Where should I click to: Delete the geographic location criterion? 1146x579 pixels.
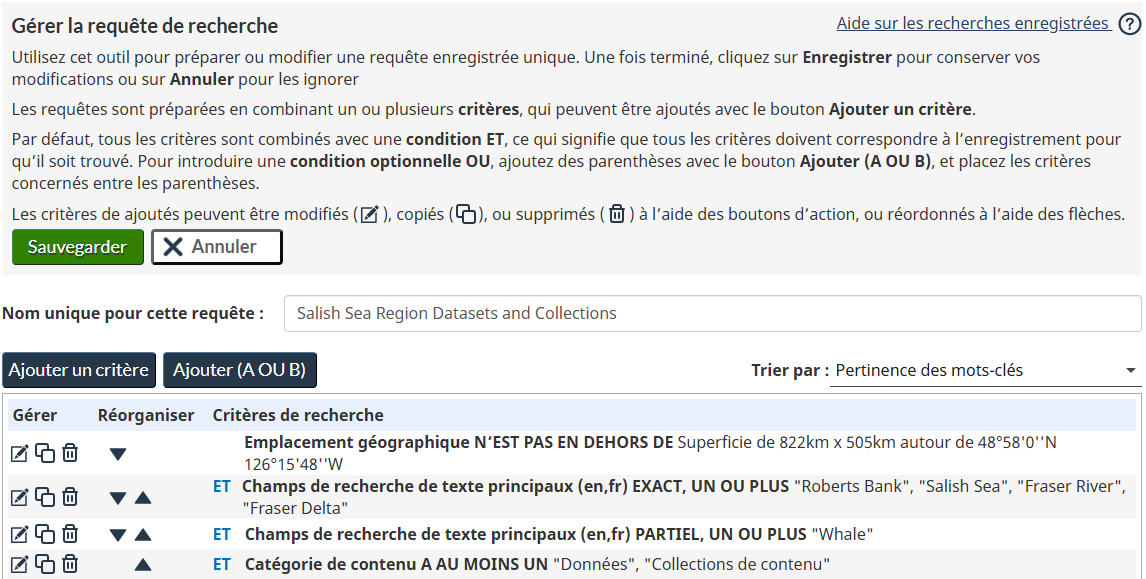(69, 452)
